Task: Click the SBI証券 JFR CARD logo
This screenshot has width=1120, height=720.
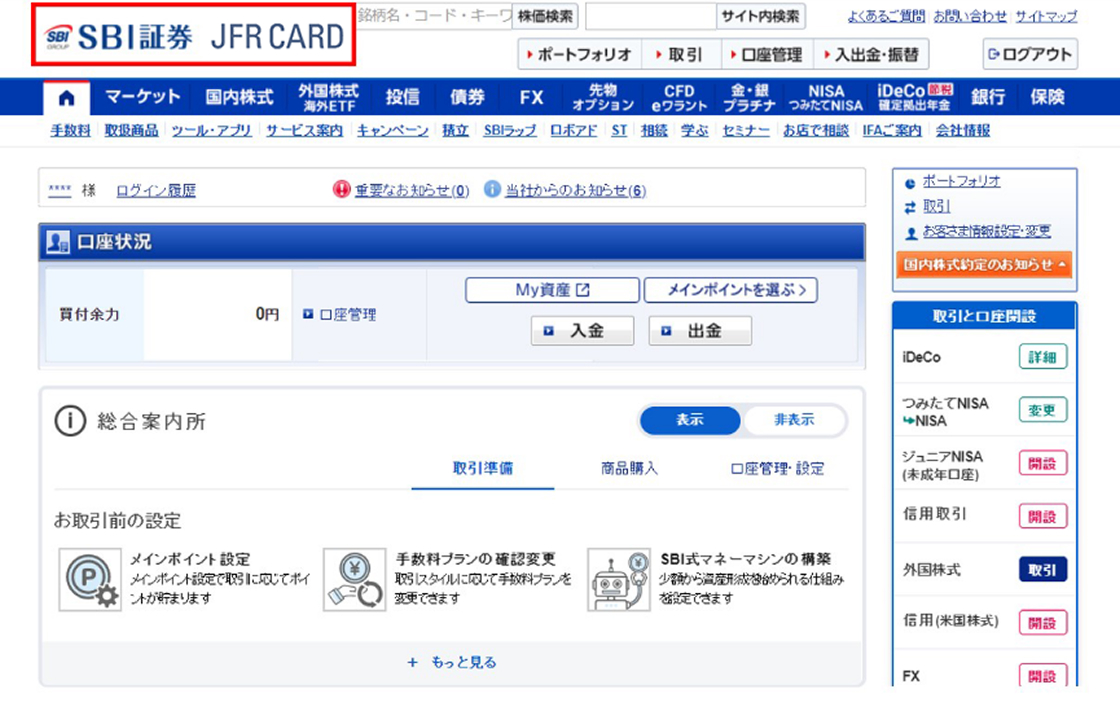Action: click(x=194, y=37)
